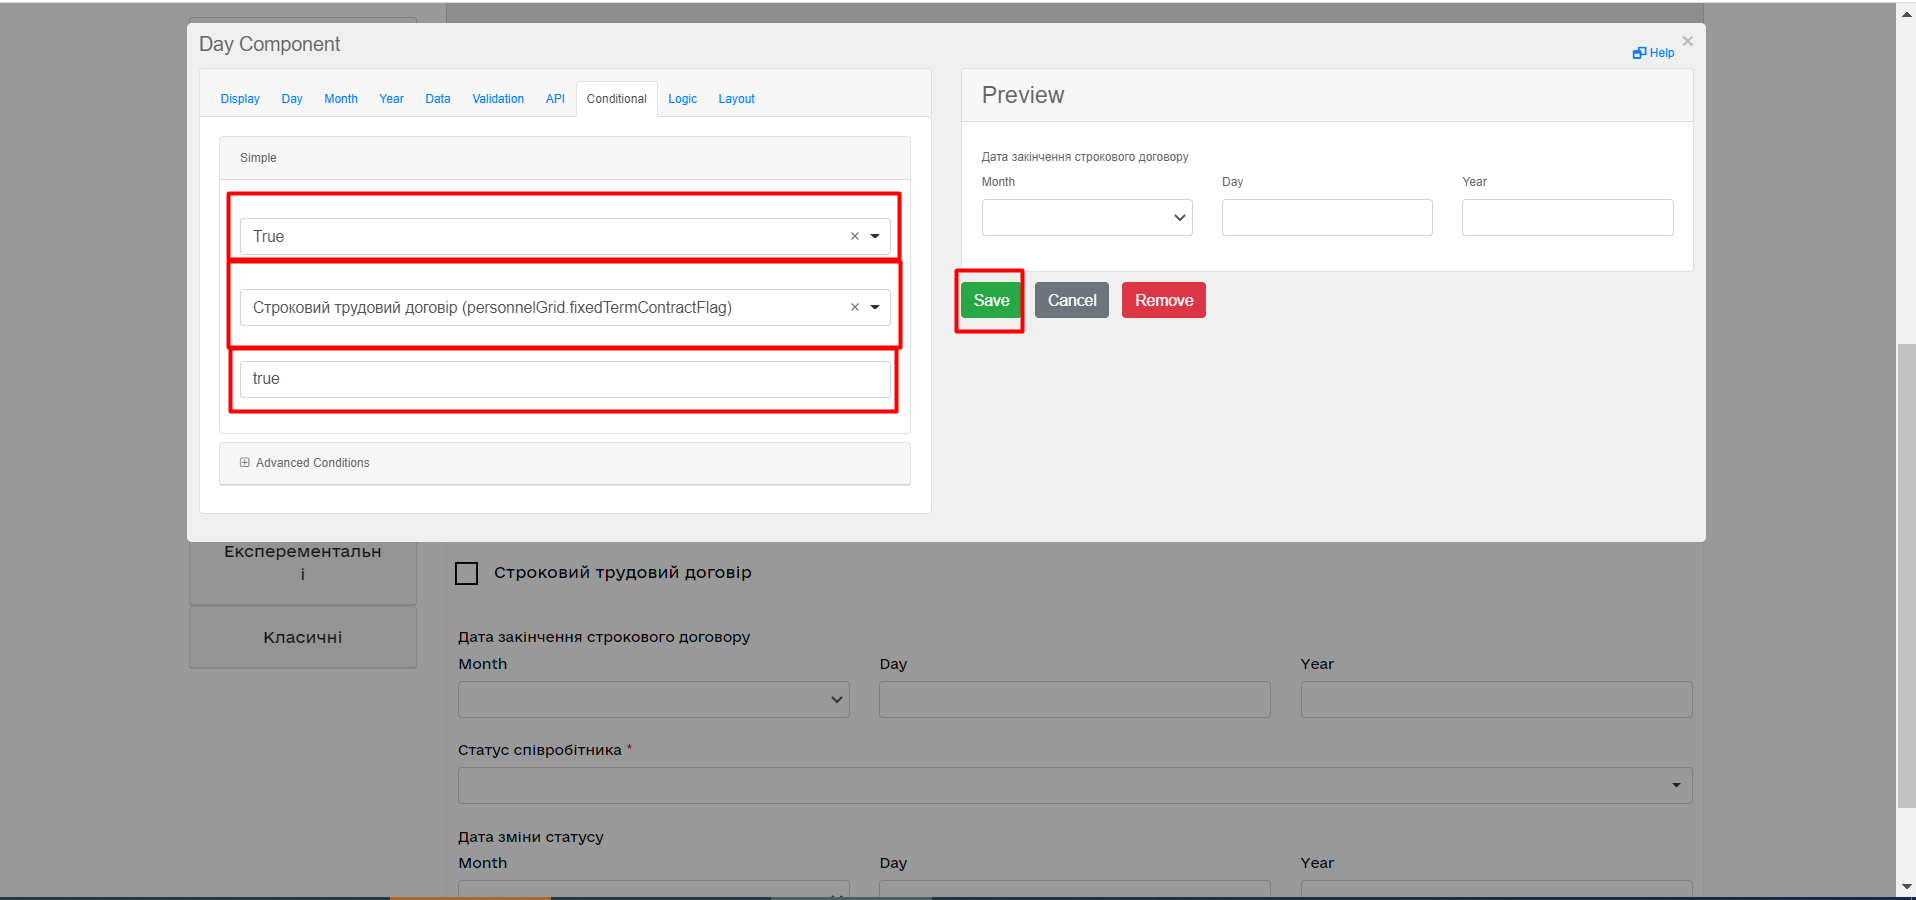Close the Day Component dialog
This screenshot has width=1916, height=900.
click(x=1687, y=41)
